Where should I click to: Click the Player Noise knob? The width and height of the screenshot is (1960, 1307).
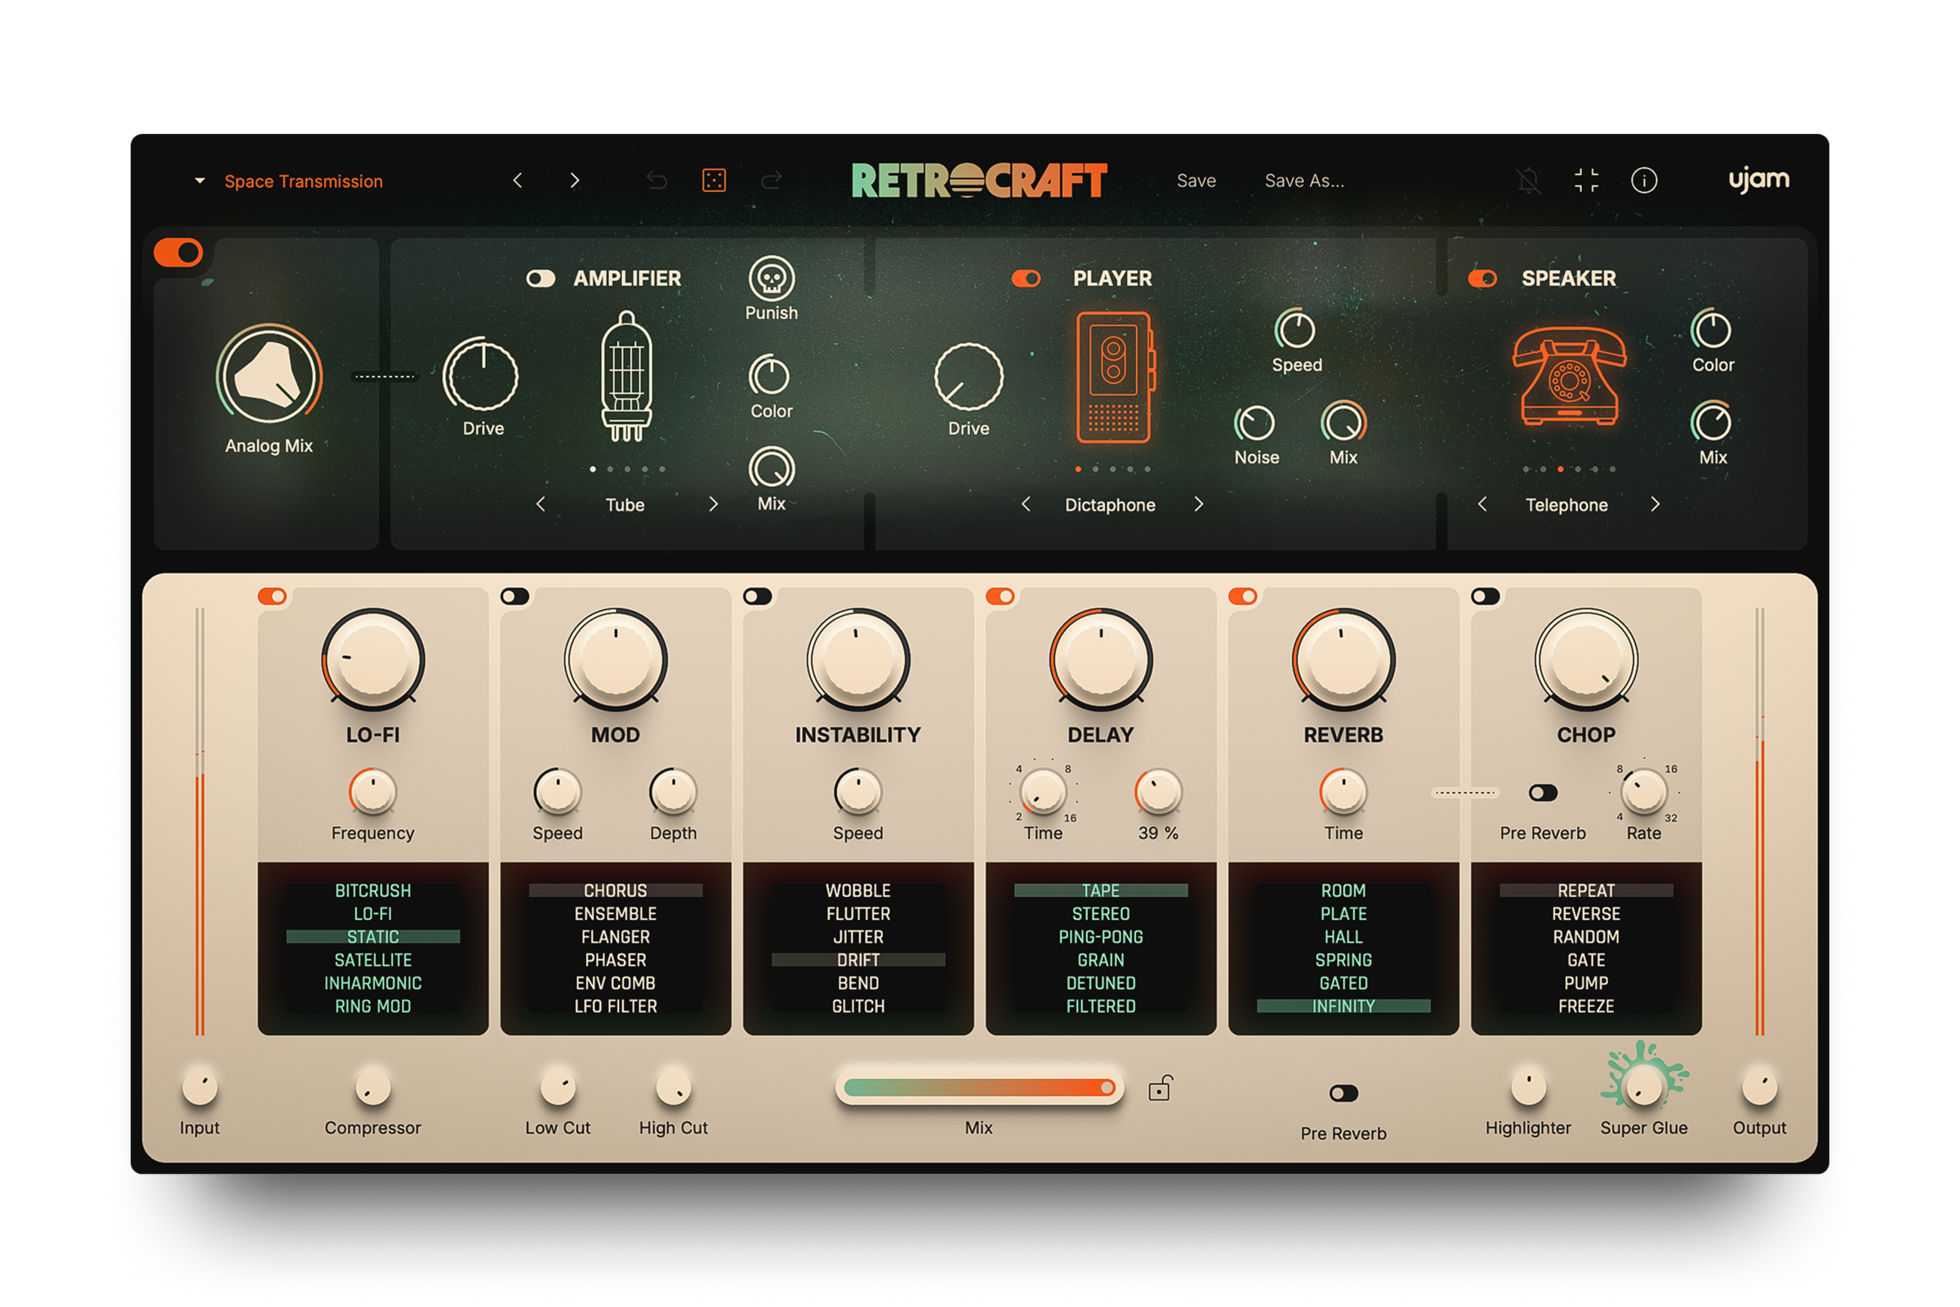point(1255,423)
